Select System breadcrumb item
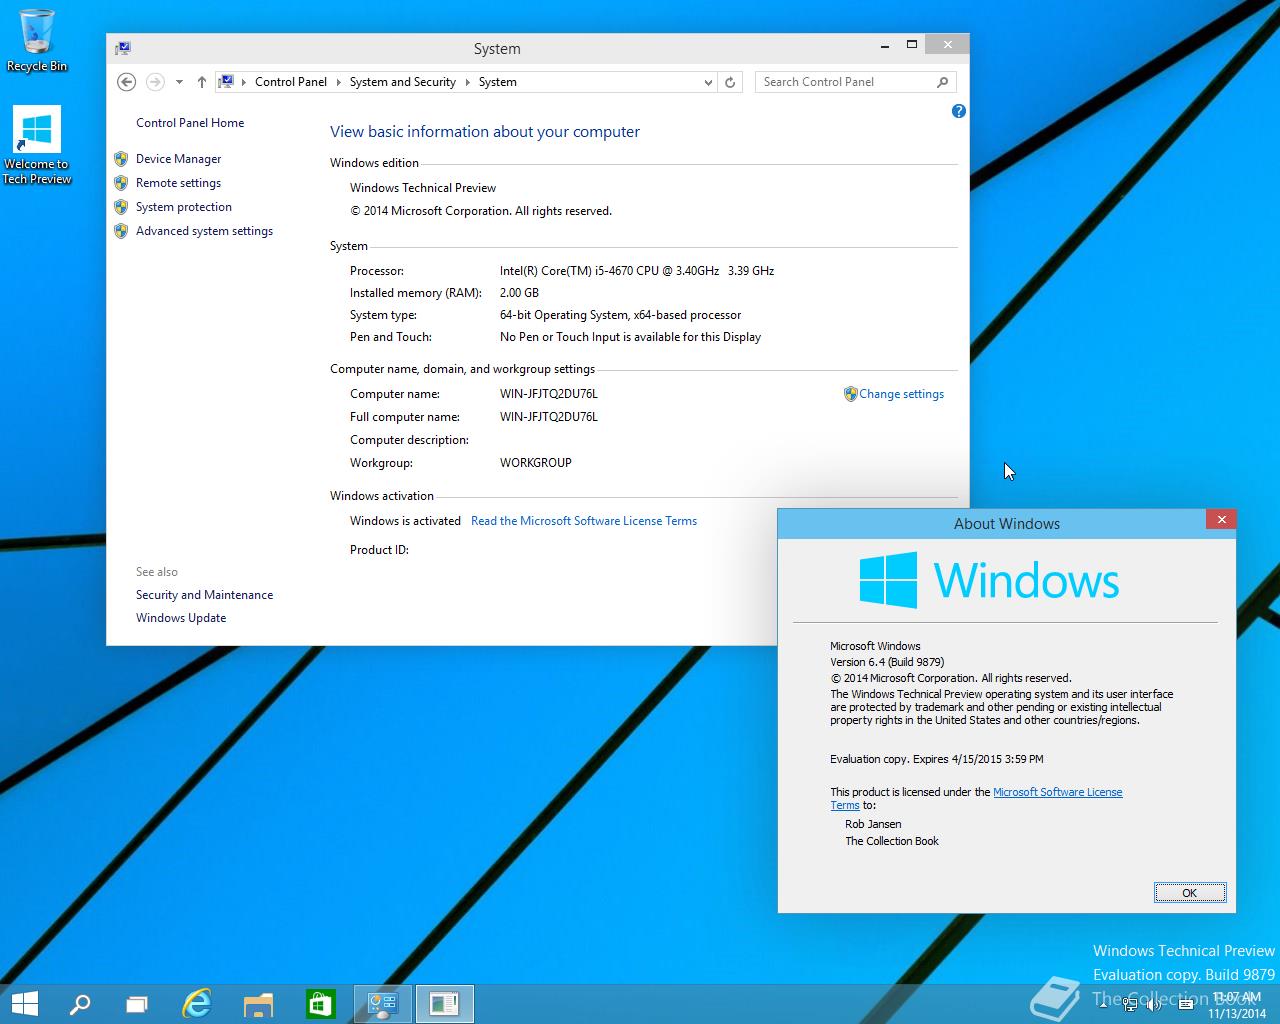The width and height of the screenshot is (1280, 1024). (x=497, y=82)
